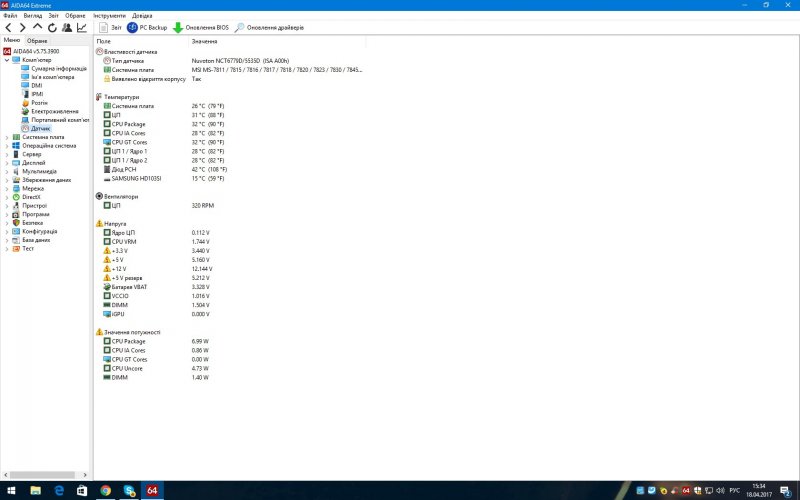Open Chrome from the Windows taskbar
Image resolution: width=800 pixels, height=500 pixels.
pos(105,491)
